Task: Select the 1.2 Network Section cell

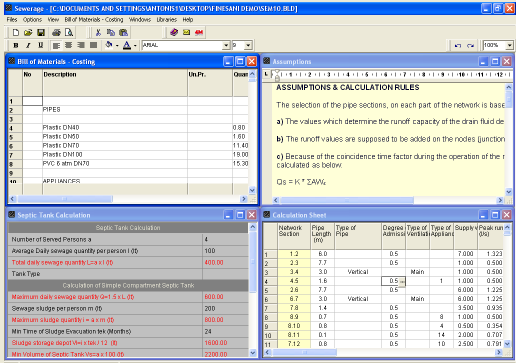Action: click(294, 254)
